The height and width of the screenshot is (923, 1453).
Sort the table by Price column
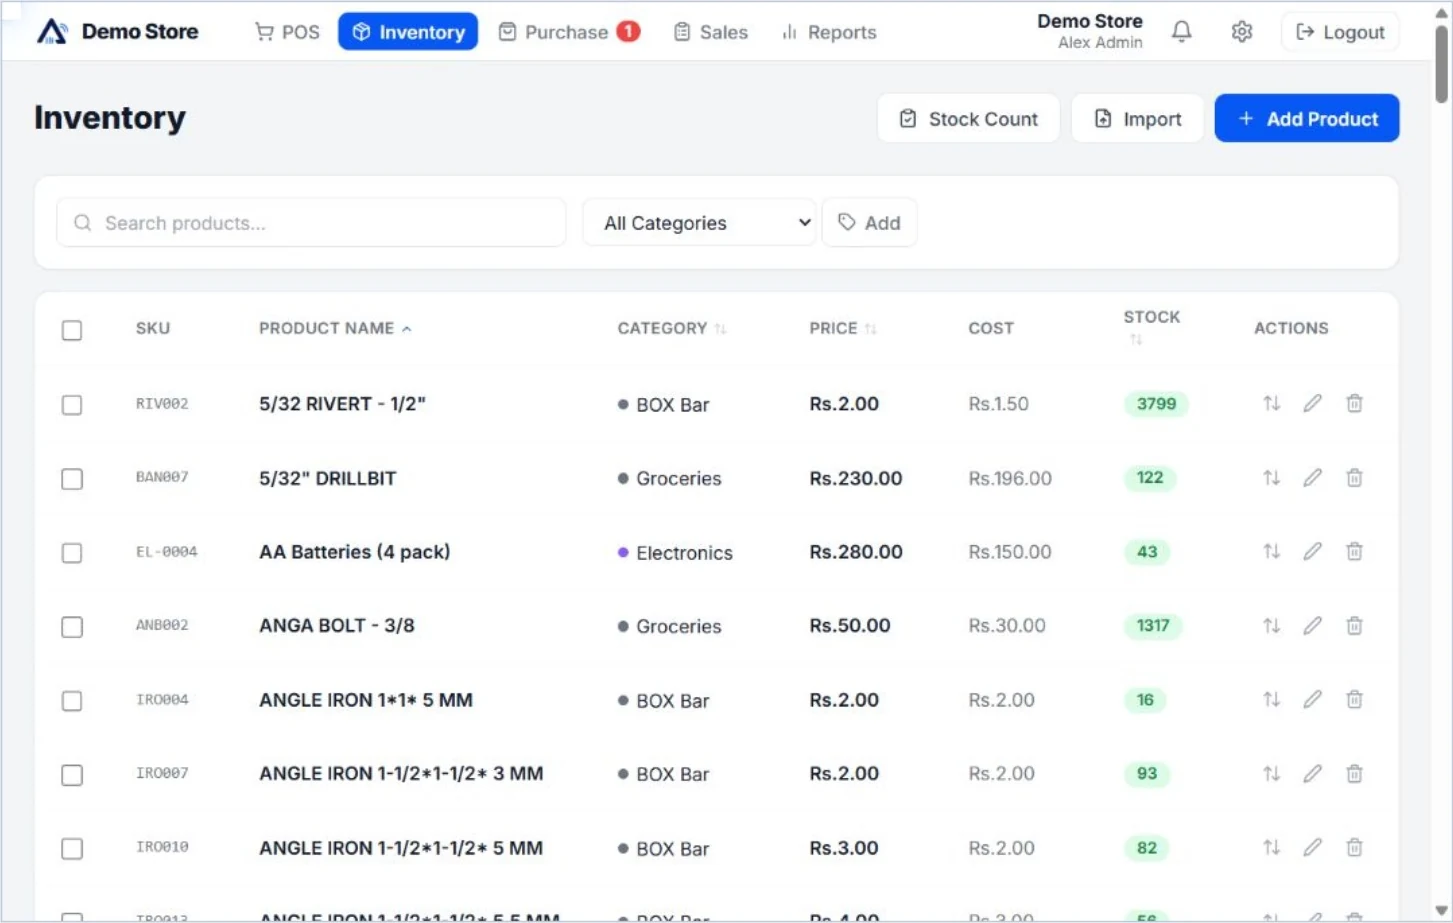tap(842, 328)
